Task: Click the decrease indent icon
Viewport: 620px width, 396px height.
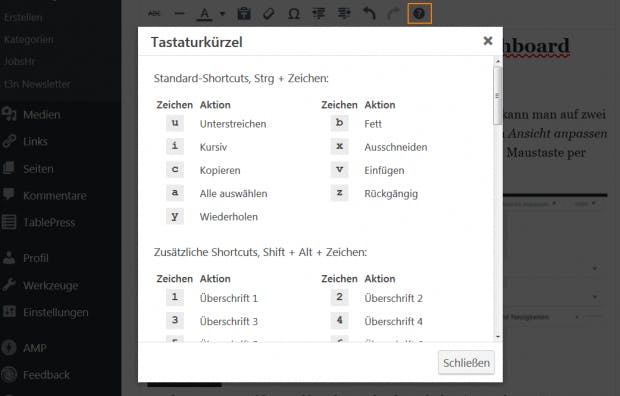Action: 319,14
